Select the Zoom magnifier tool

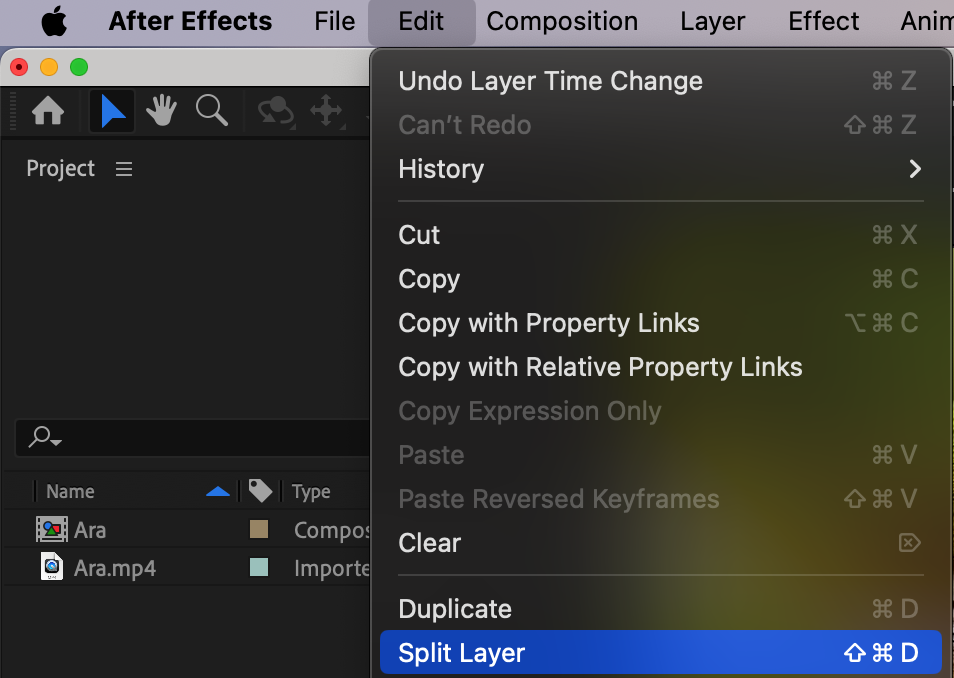[211, 111]
